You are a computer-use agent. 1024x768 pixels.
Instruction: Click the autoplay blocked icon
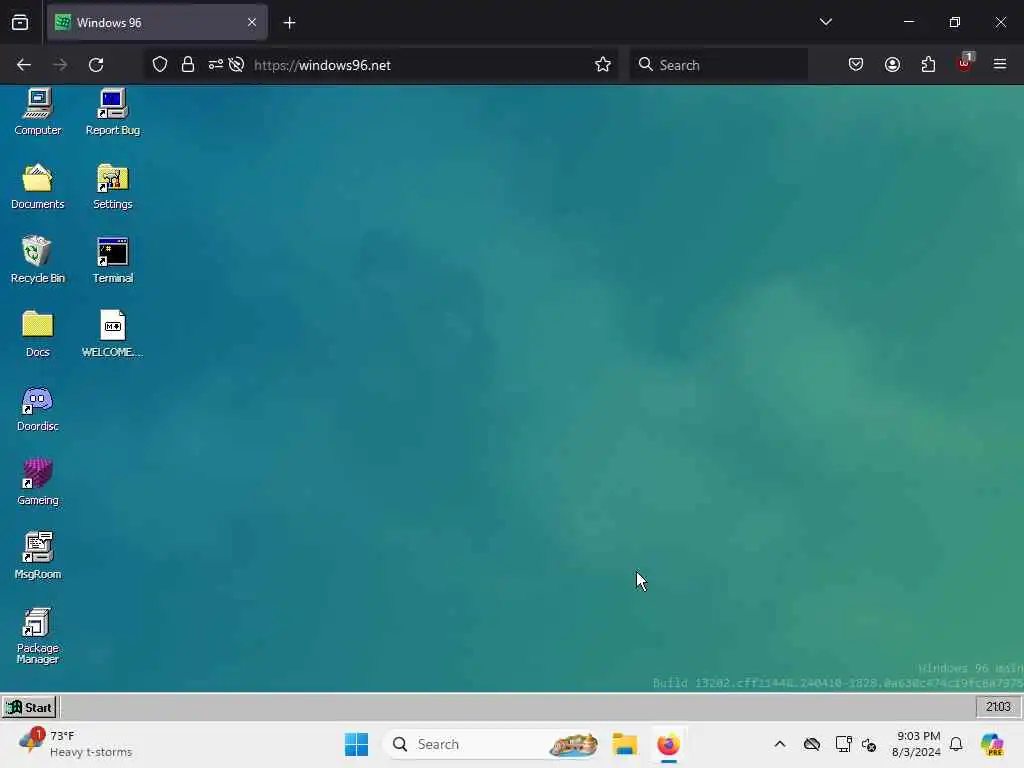click(236, 65)
